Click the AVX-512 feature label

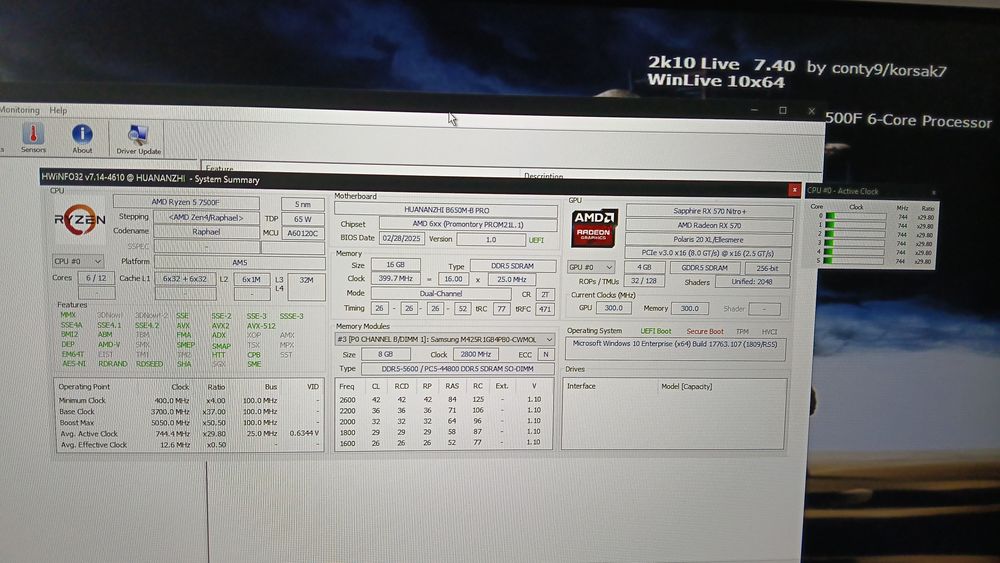(261, 326)
